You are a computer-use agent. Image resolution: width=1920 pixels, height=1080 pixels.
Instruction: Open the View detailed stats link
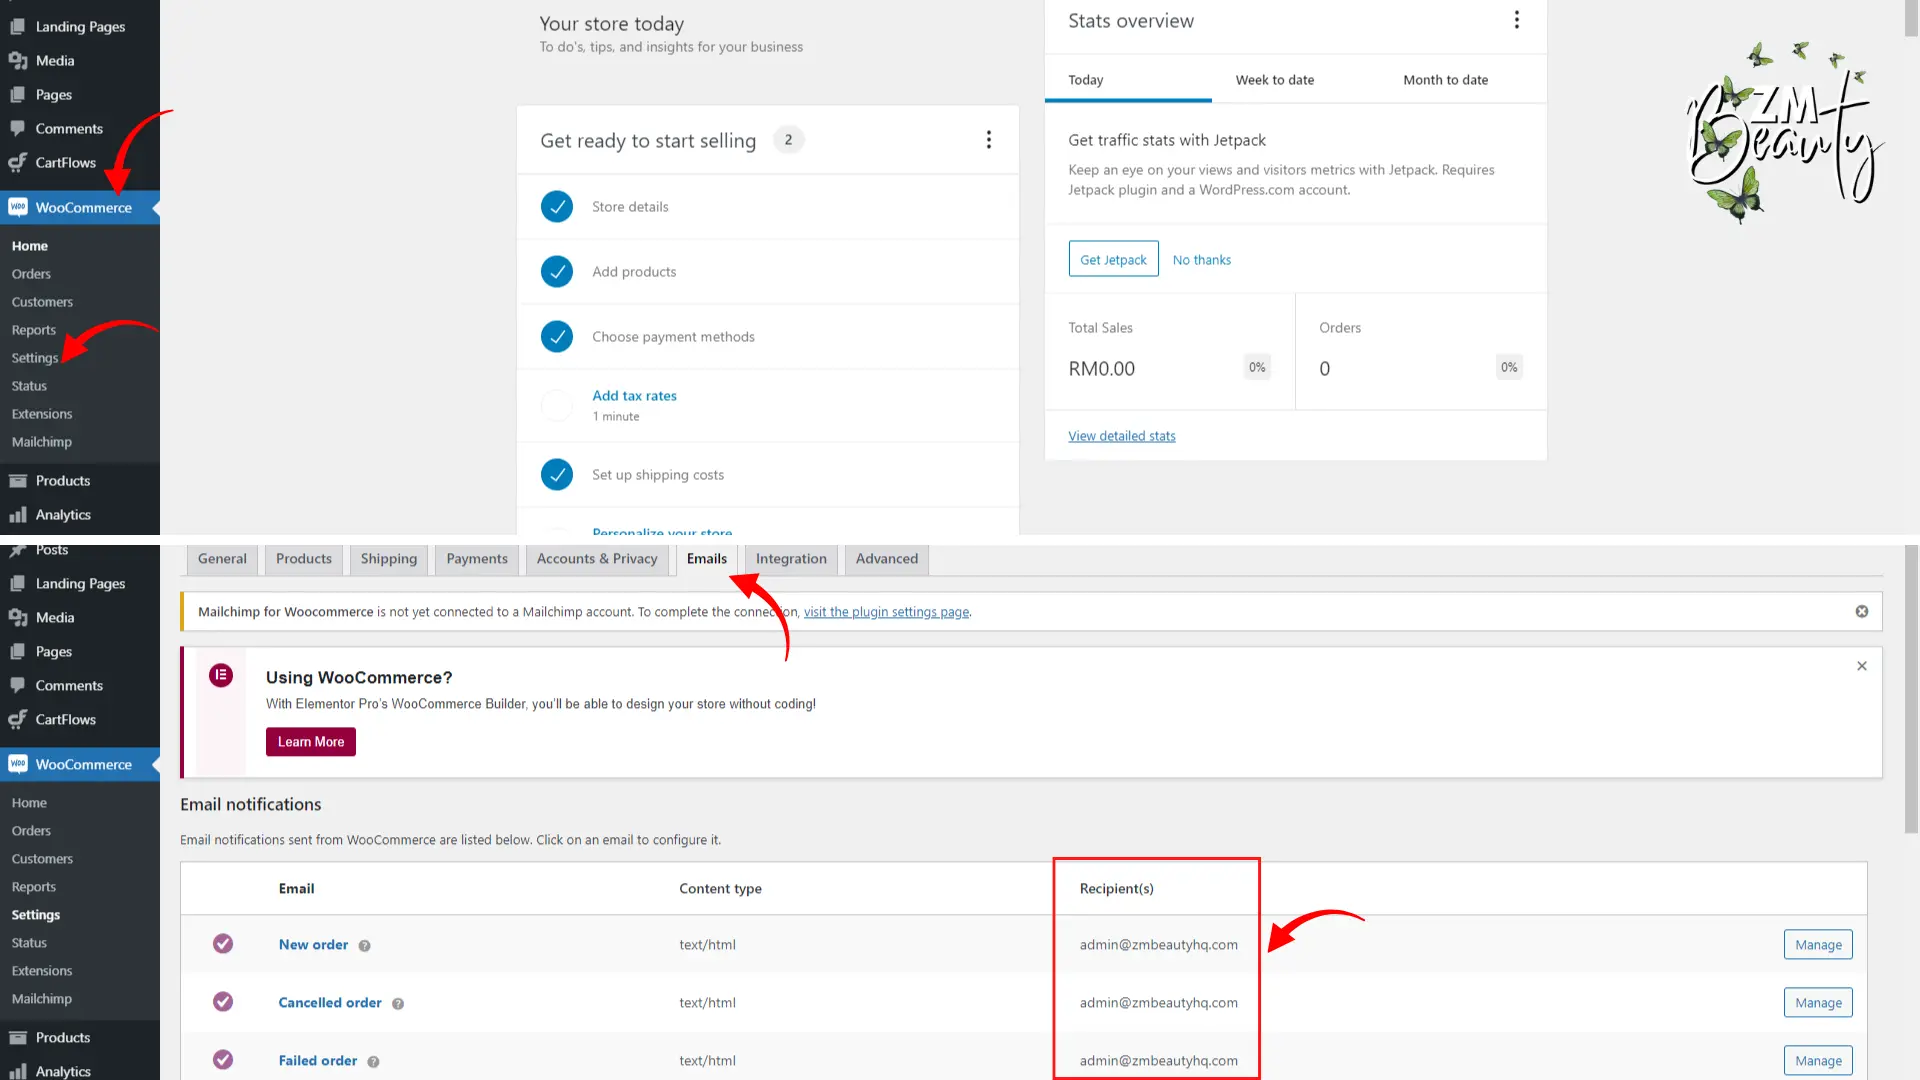[x=1122, y=436]
